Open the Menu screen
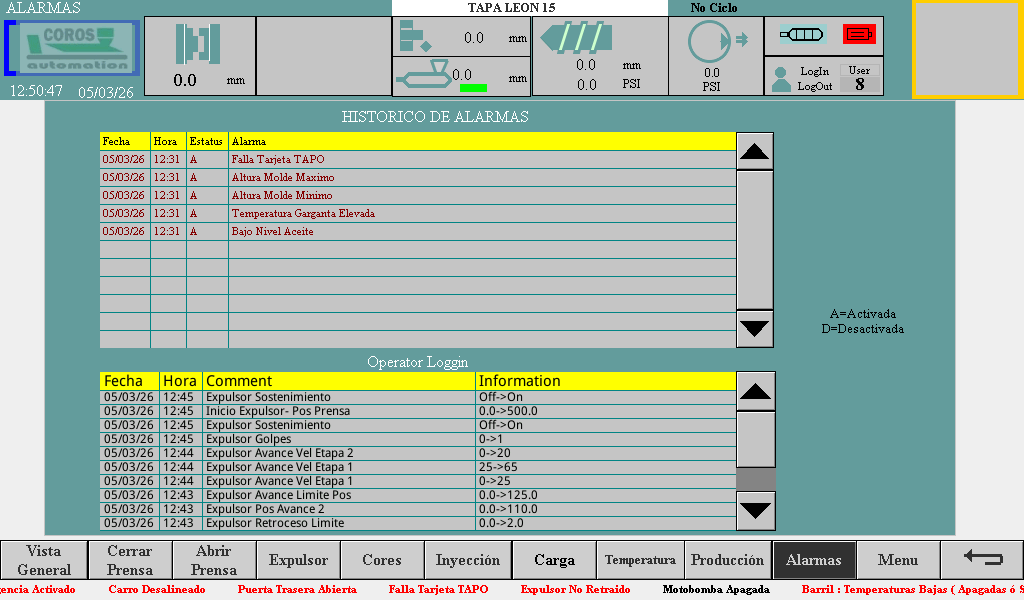1024x600 pixels. (x=898, y=560)
